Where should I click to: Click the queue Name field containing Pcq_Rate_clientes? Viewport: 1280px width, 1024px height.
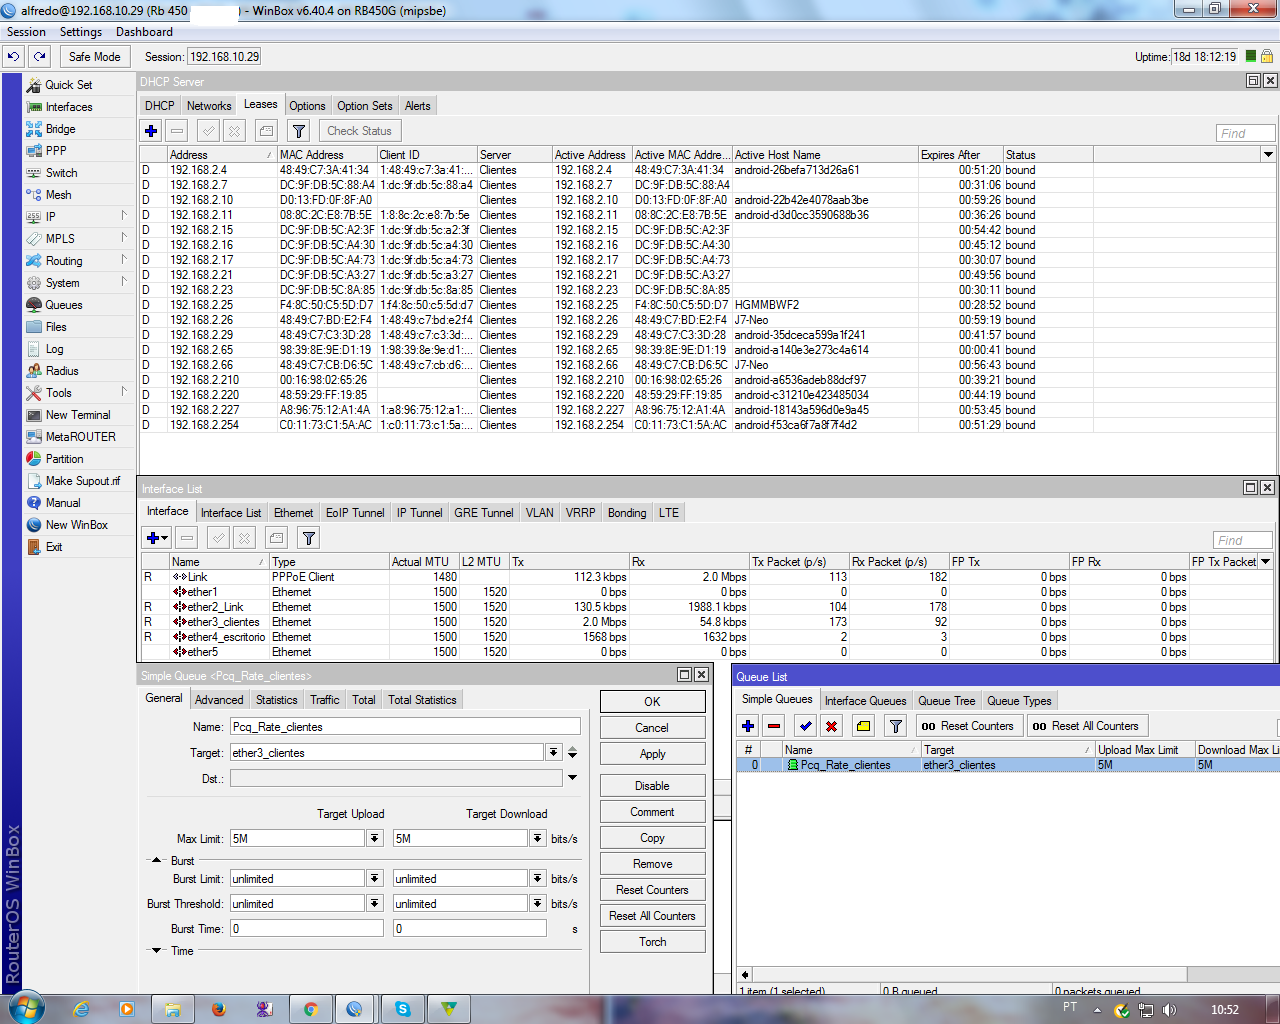click(404, 727)
